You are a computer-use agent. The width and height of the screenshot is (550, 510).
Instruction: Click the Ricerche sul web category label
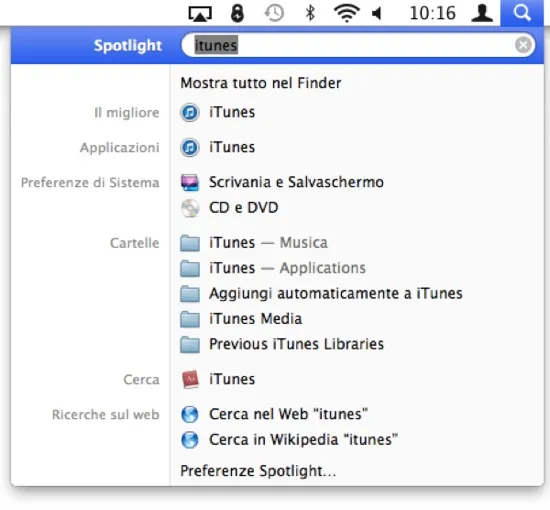tap(106, 415)
